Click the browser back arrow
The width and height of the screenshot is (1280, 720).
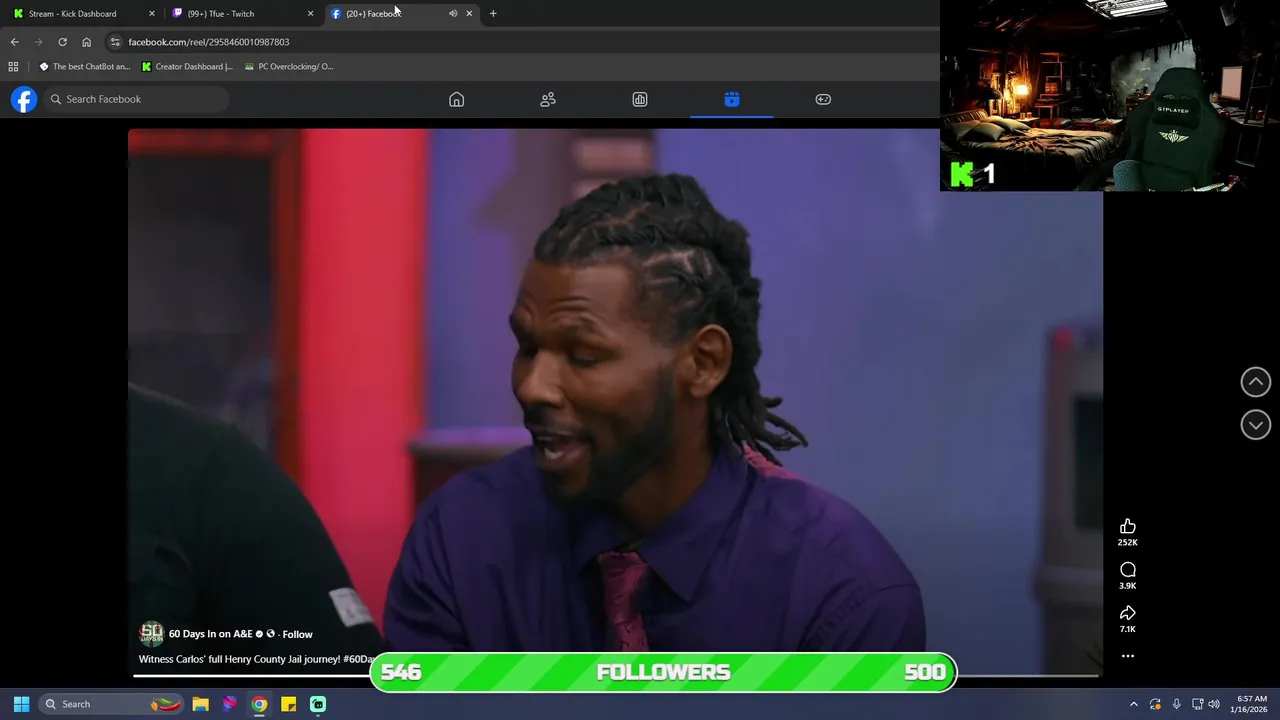pyautogui.click(x=14, y=42)
